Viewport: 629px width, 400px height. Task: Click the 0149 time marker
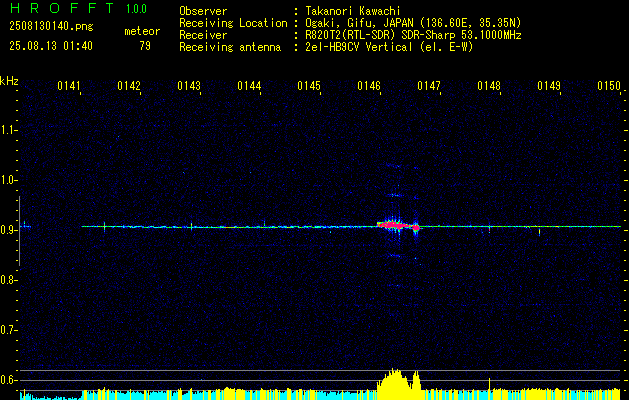[549, 86]
